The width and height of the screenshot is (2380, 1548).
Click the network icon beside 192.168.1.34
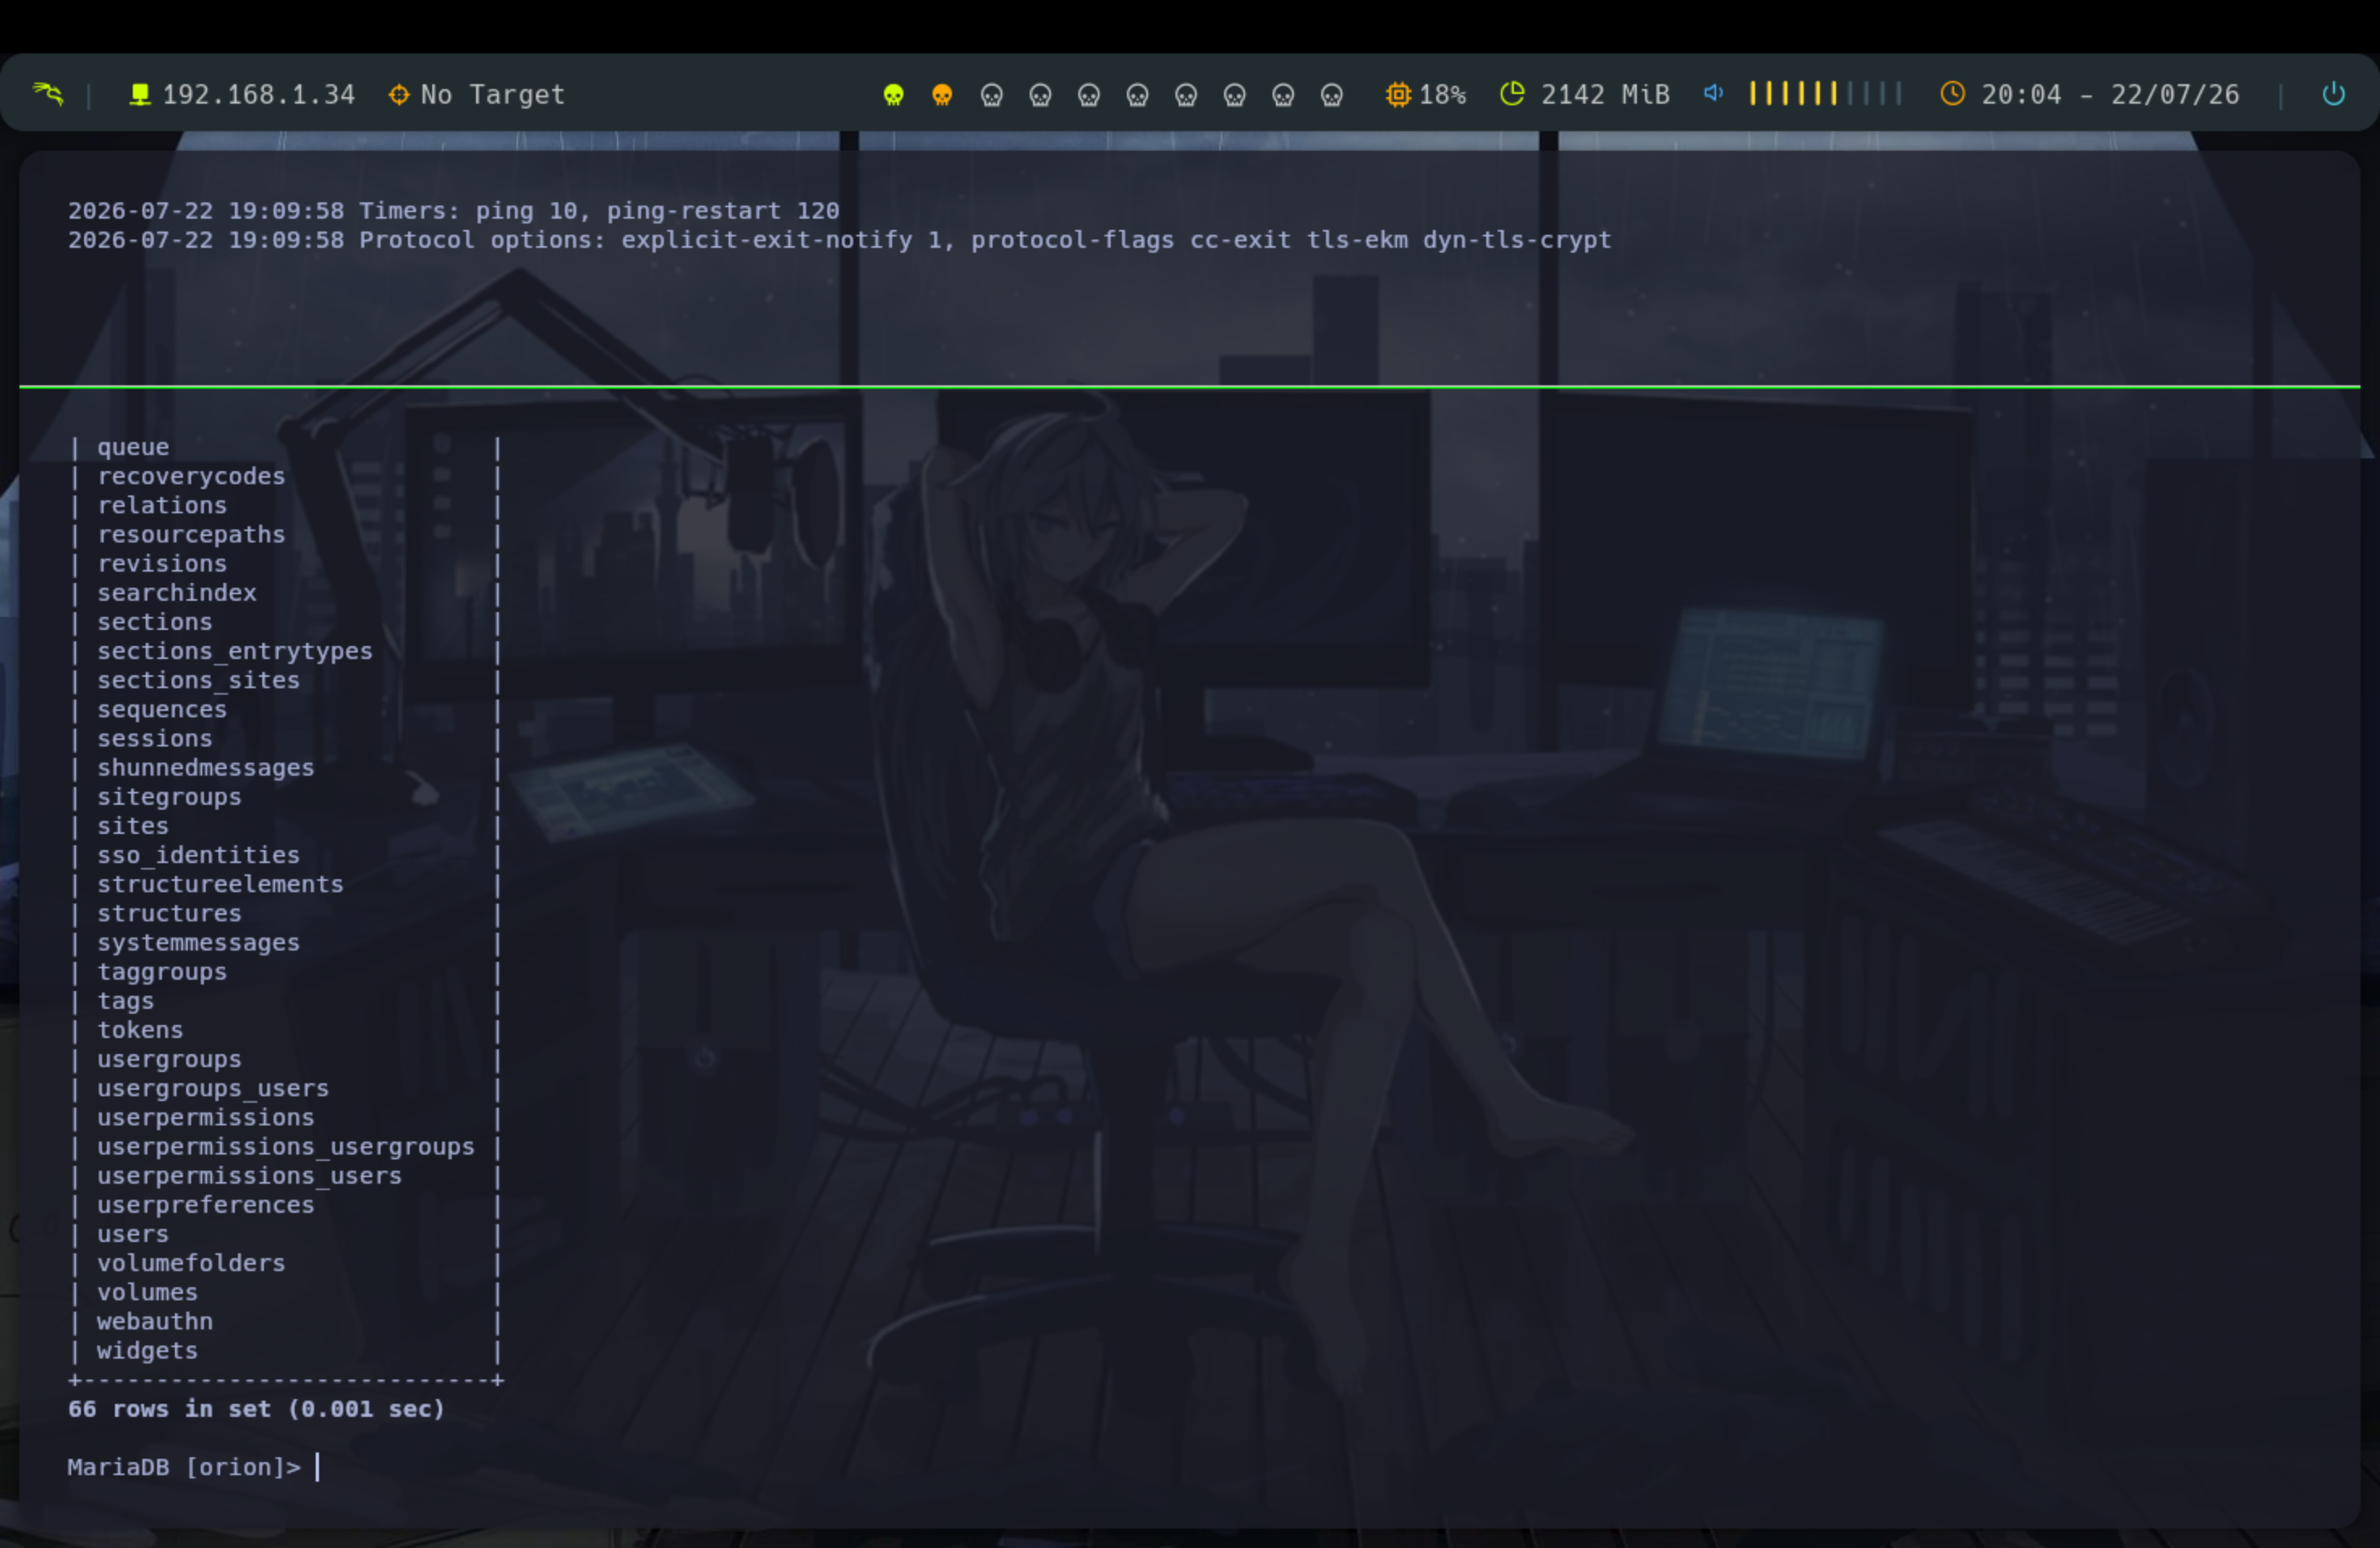[140, 94]
